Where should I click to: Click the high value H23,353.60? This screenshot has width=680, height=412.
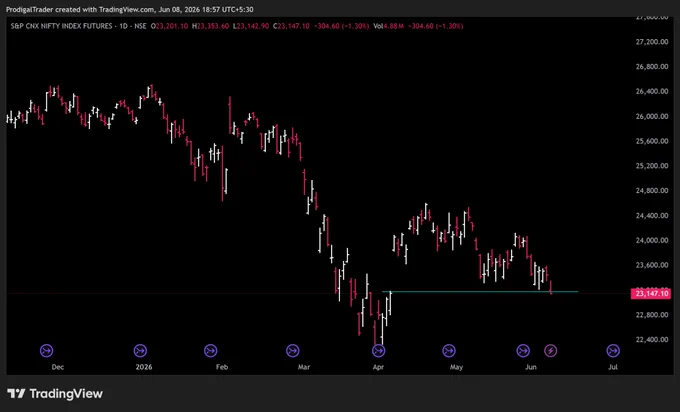coord(210,26)
